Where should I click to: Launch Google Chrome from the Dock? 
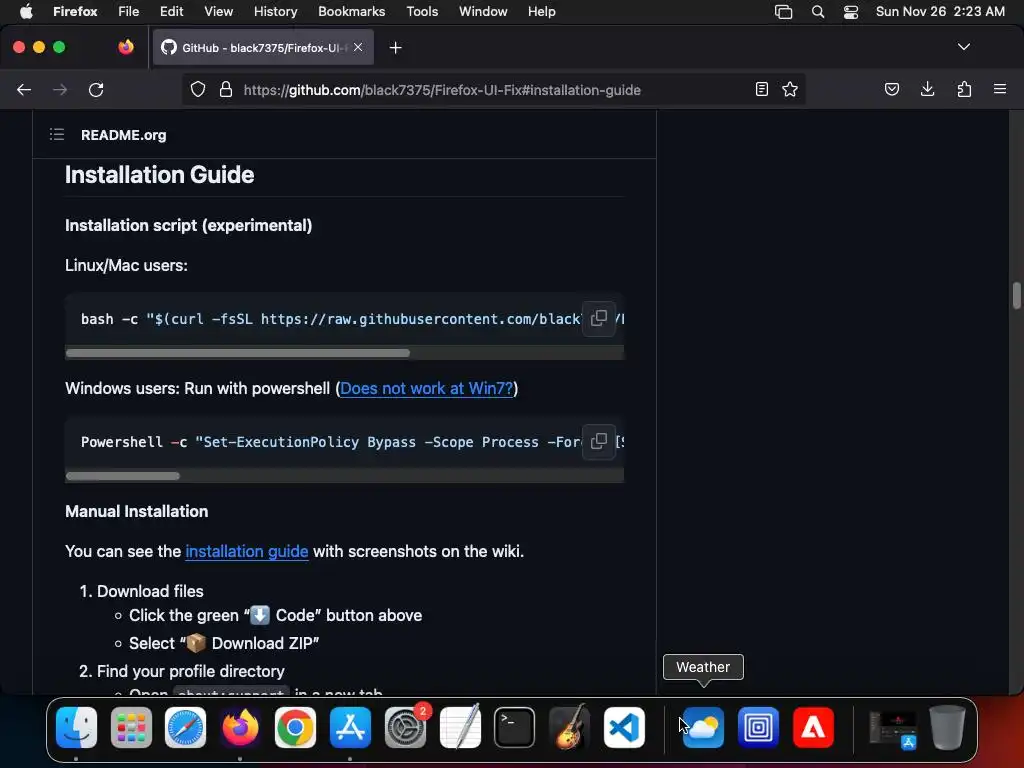pyautogui.click(x=295, y=728)
